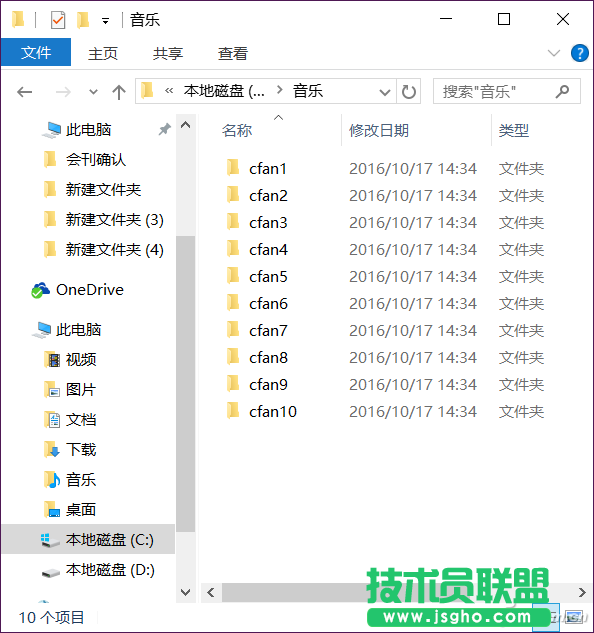Open the Quick Access Toolbar customize dropdown
The height and width of the screenshot is (633, 594).
tap(105, 21)
